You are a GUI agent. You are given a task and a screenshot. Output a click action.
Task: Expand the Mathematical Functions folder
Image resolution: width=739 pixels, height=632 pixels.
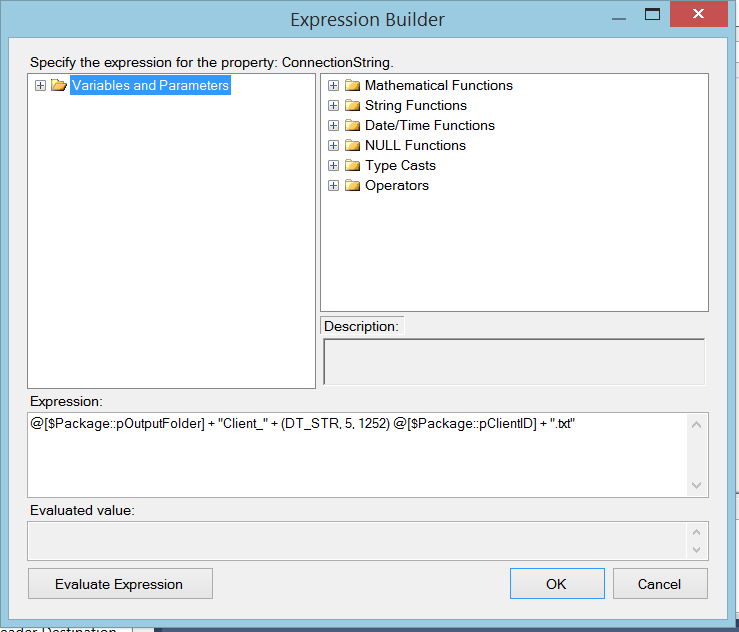click(333, 85)
